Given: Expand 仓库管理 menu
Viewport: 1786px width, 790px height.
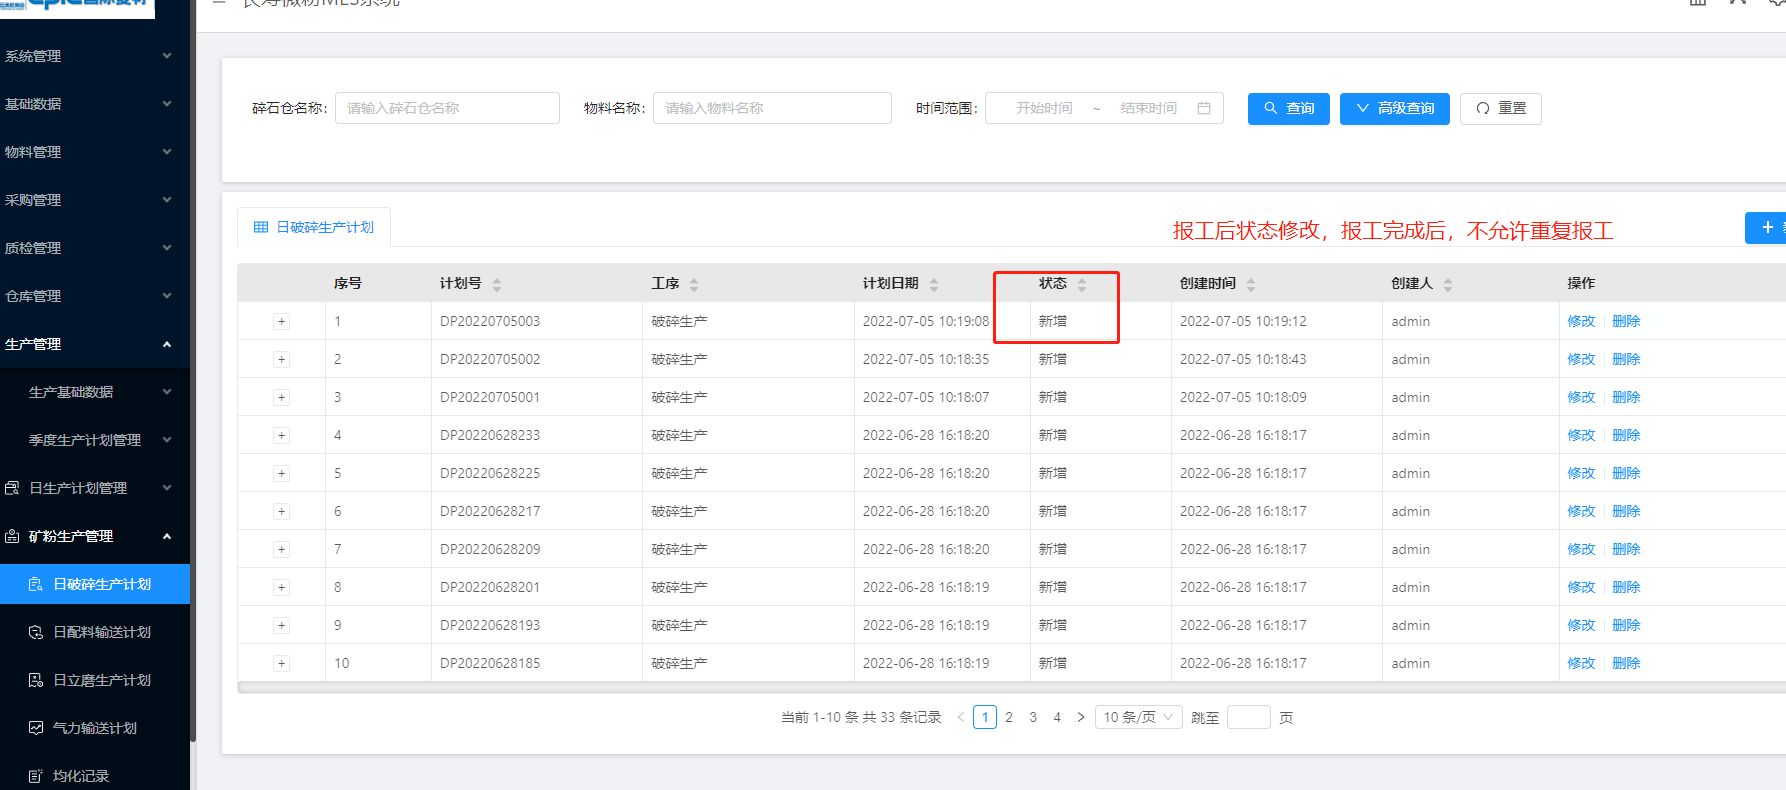Looking at the screenshot, I should click(95, 296).
